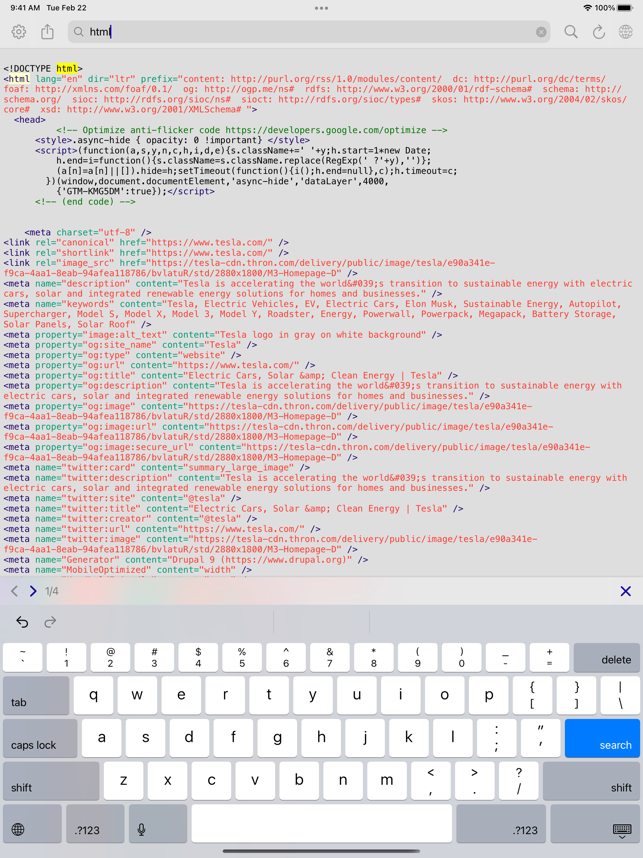The width and height of the screenshot is (643, 858).
Task: Hide keyboard with the dismiss key
Action: point(595,824)
